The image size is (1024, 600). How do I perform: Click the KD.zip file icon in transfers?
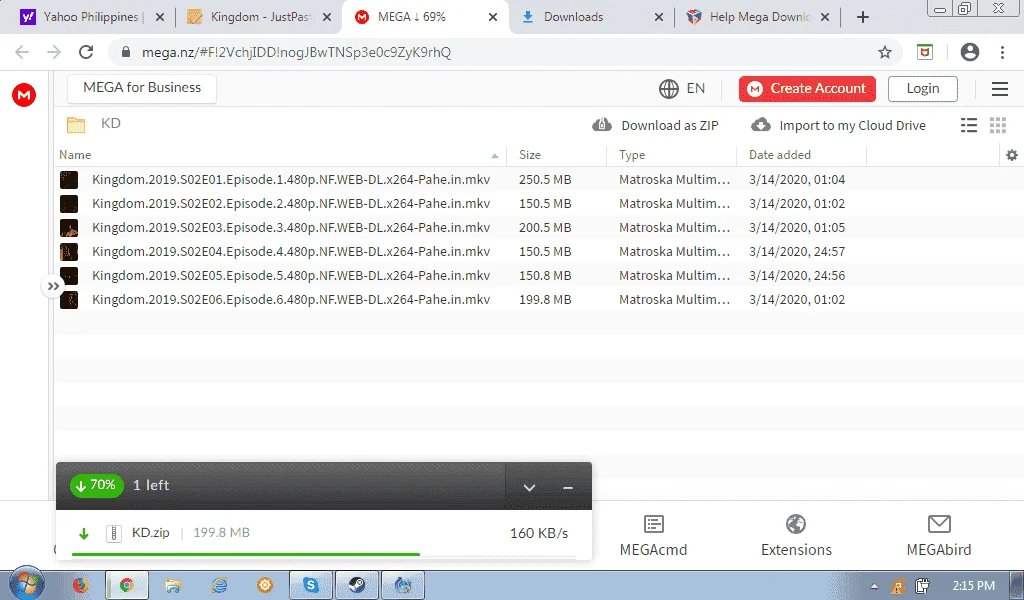click(x=114, y=533)
